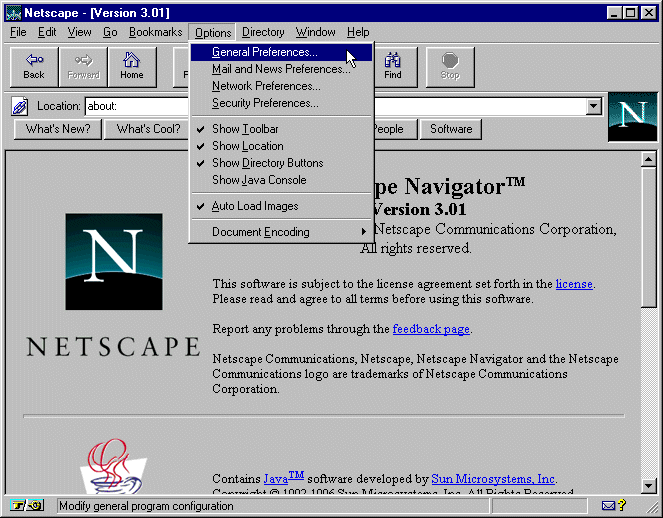663x518 pixels.
Task: Click the status bar progress indicator box
Action: click(540, 505)
